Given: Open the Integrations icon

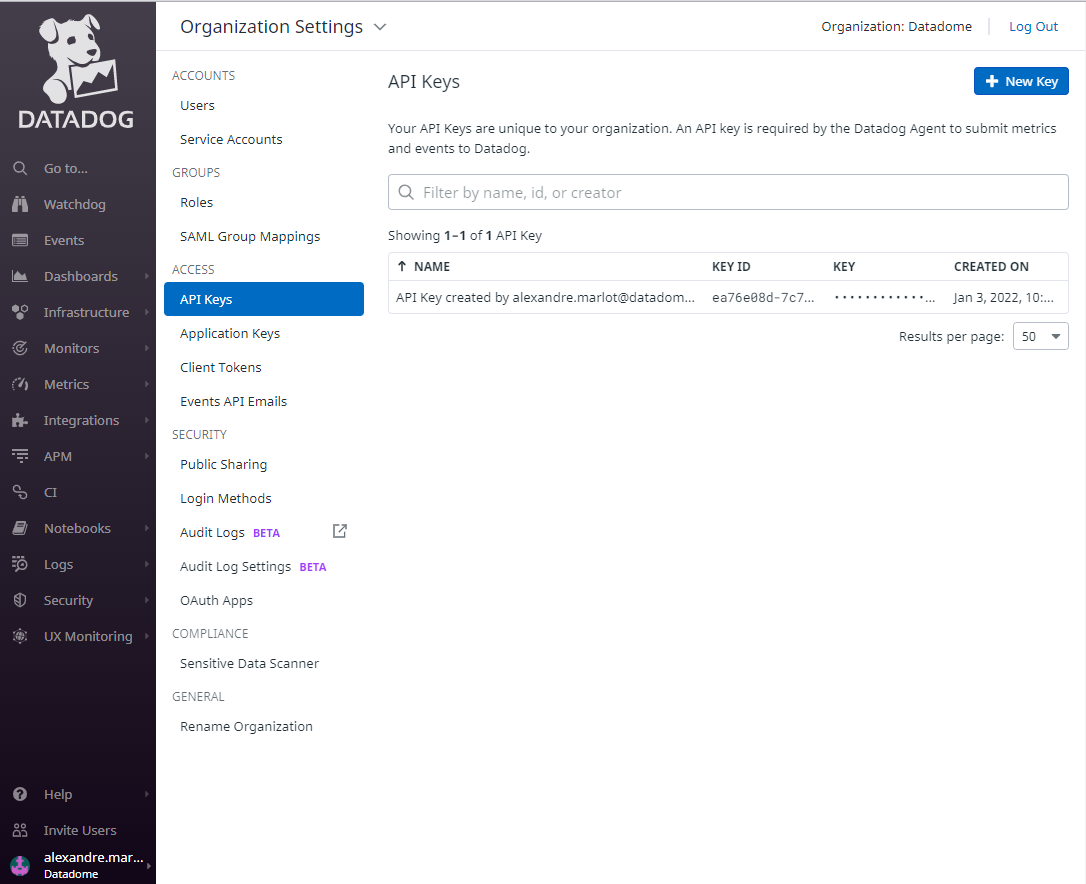Looking at the screenshot, I should tap(20, 420).
